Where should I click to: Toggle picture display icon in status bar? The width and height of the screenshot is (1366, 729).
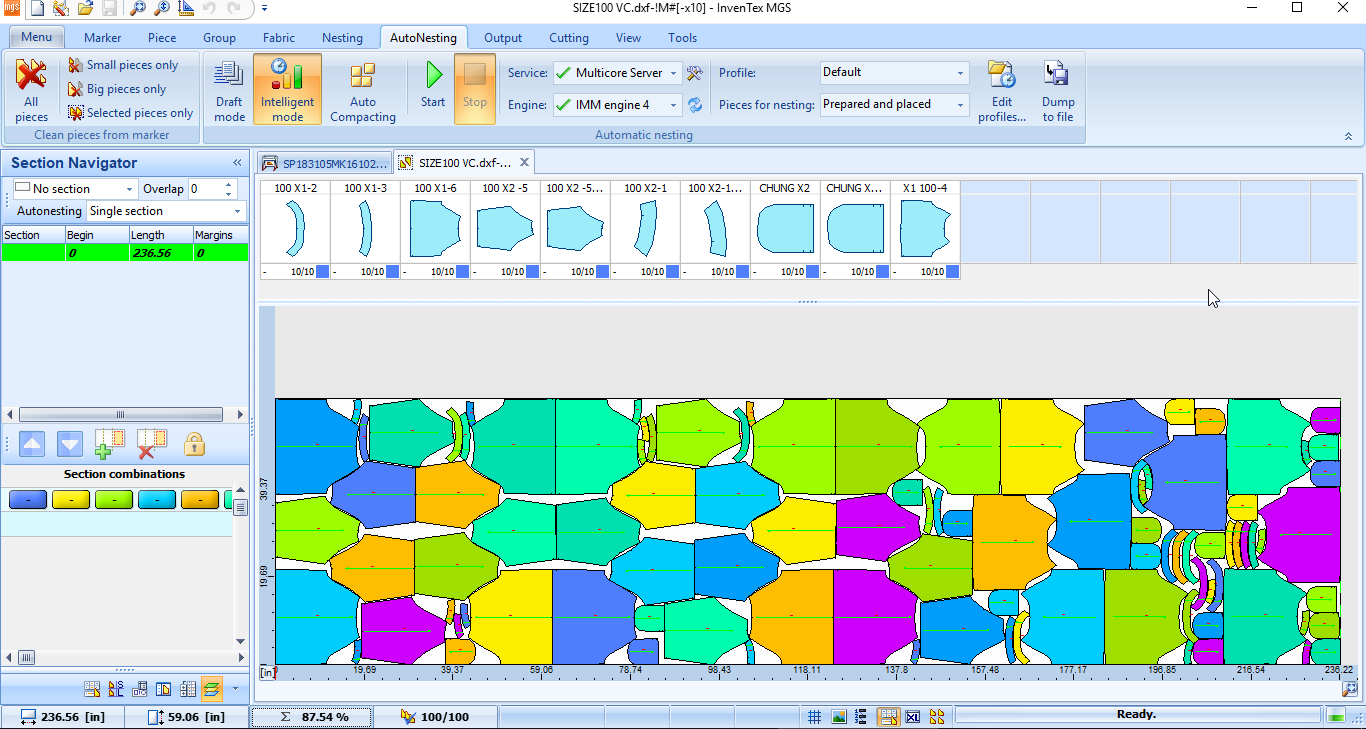[x=838, y=717]
